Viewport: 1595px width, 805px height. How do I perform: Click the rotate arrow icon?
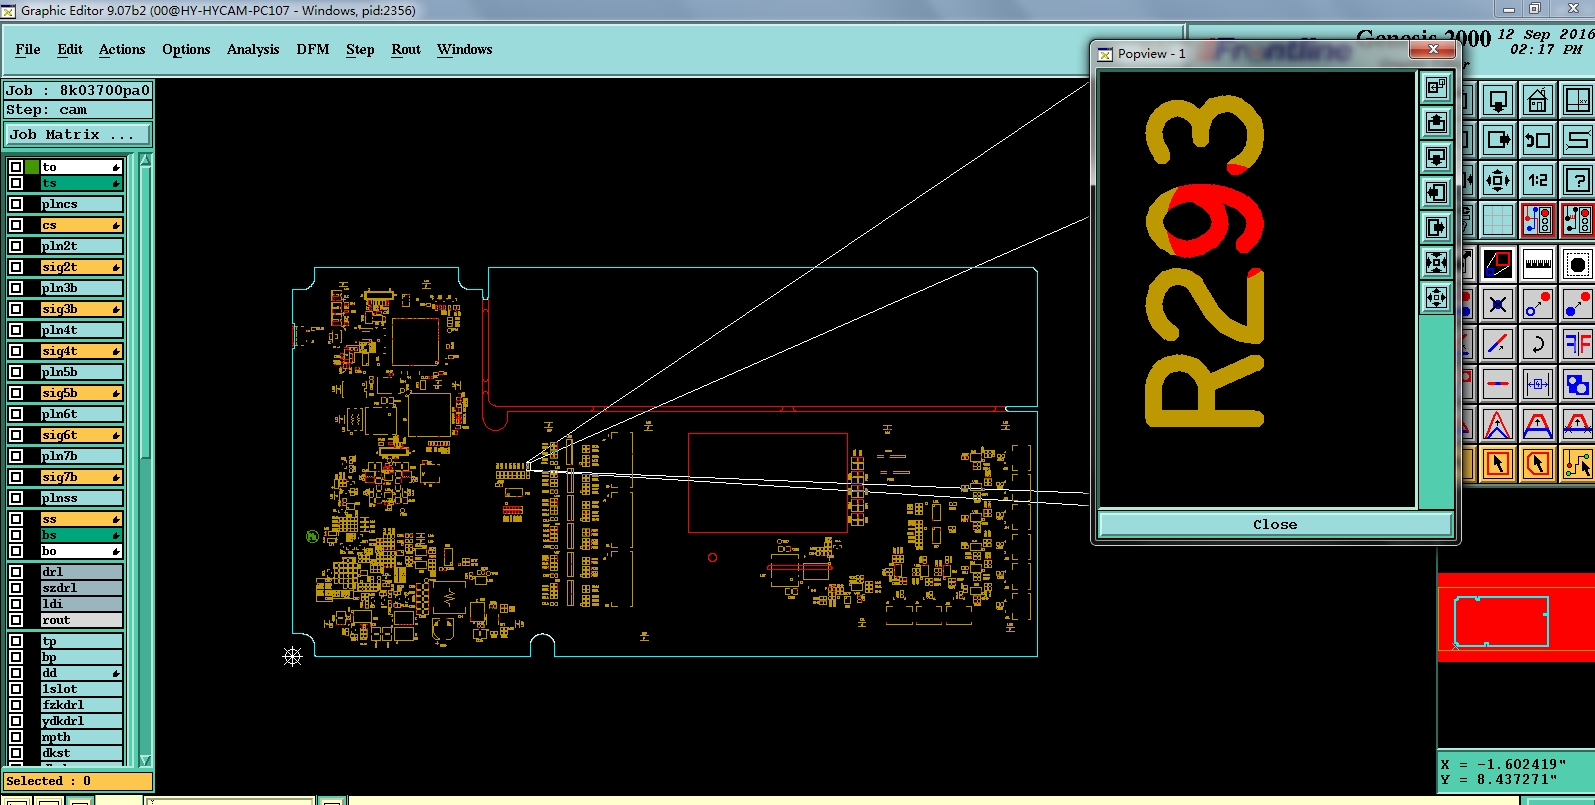coord(1537,344)
